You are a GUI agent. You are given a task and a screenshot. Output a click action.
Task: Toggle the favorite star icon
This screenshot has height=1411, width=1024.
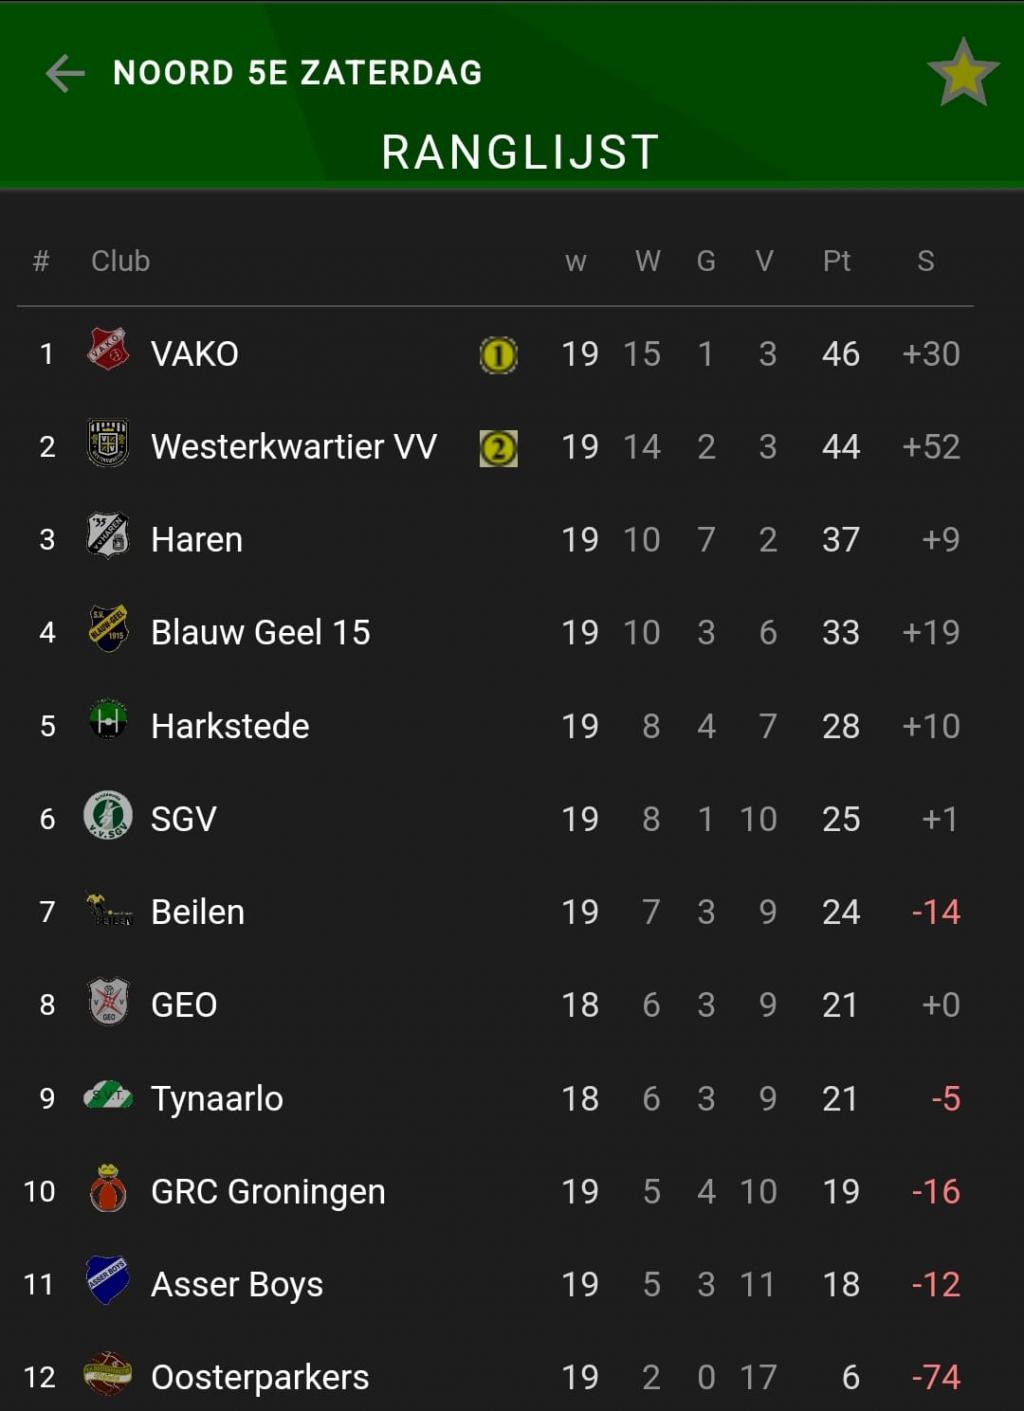[x=963, y=73]
